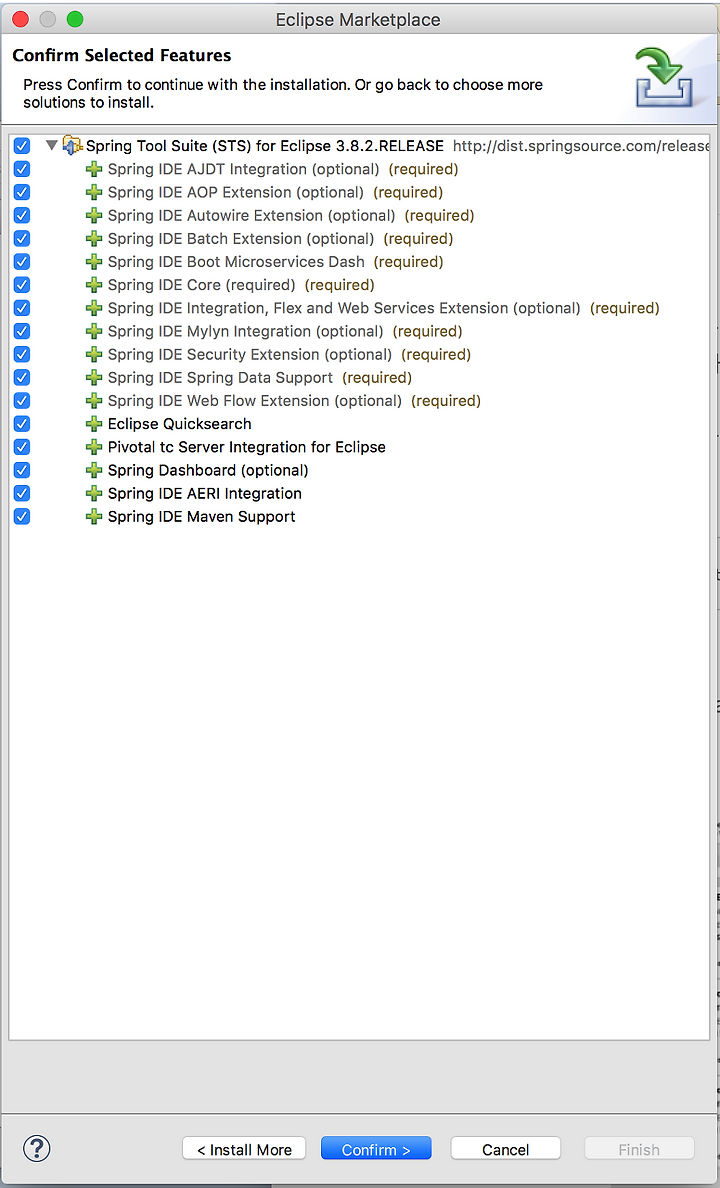This screenshot has height=1188, width=720.
Task: Uncheck Spring Dashboard (optional) checkbox
Action: (x=22, y=470)
